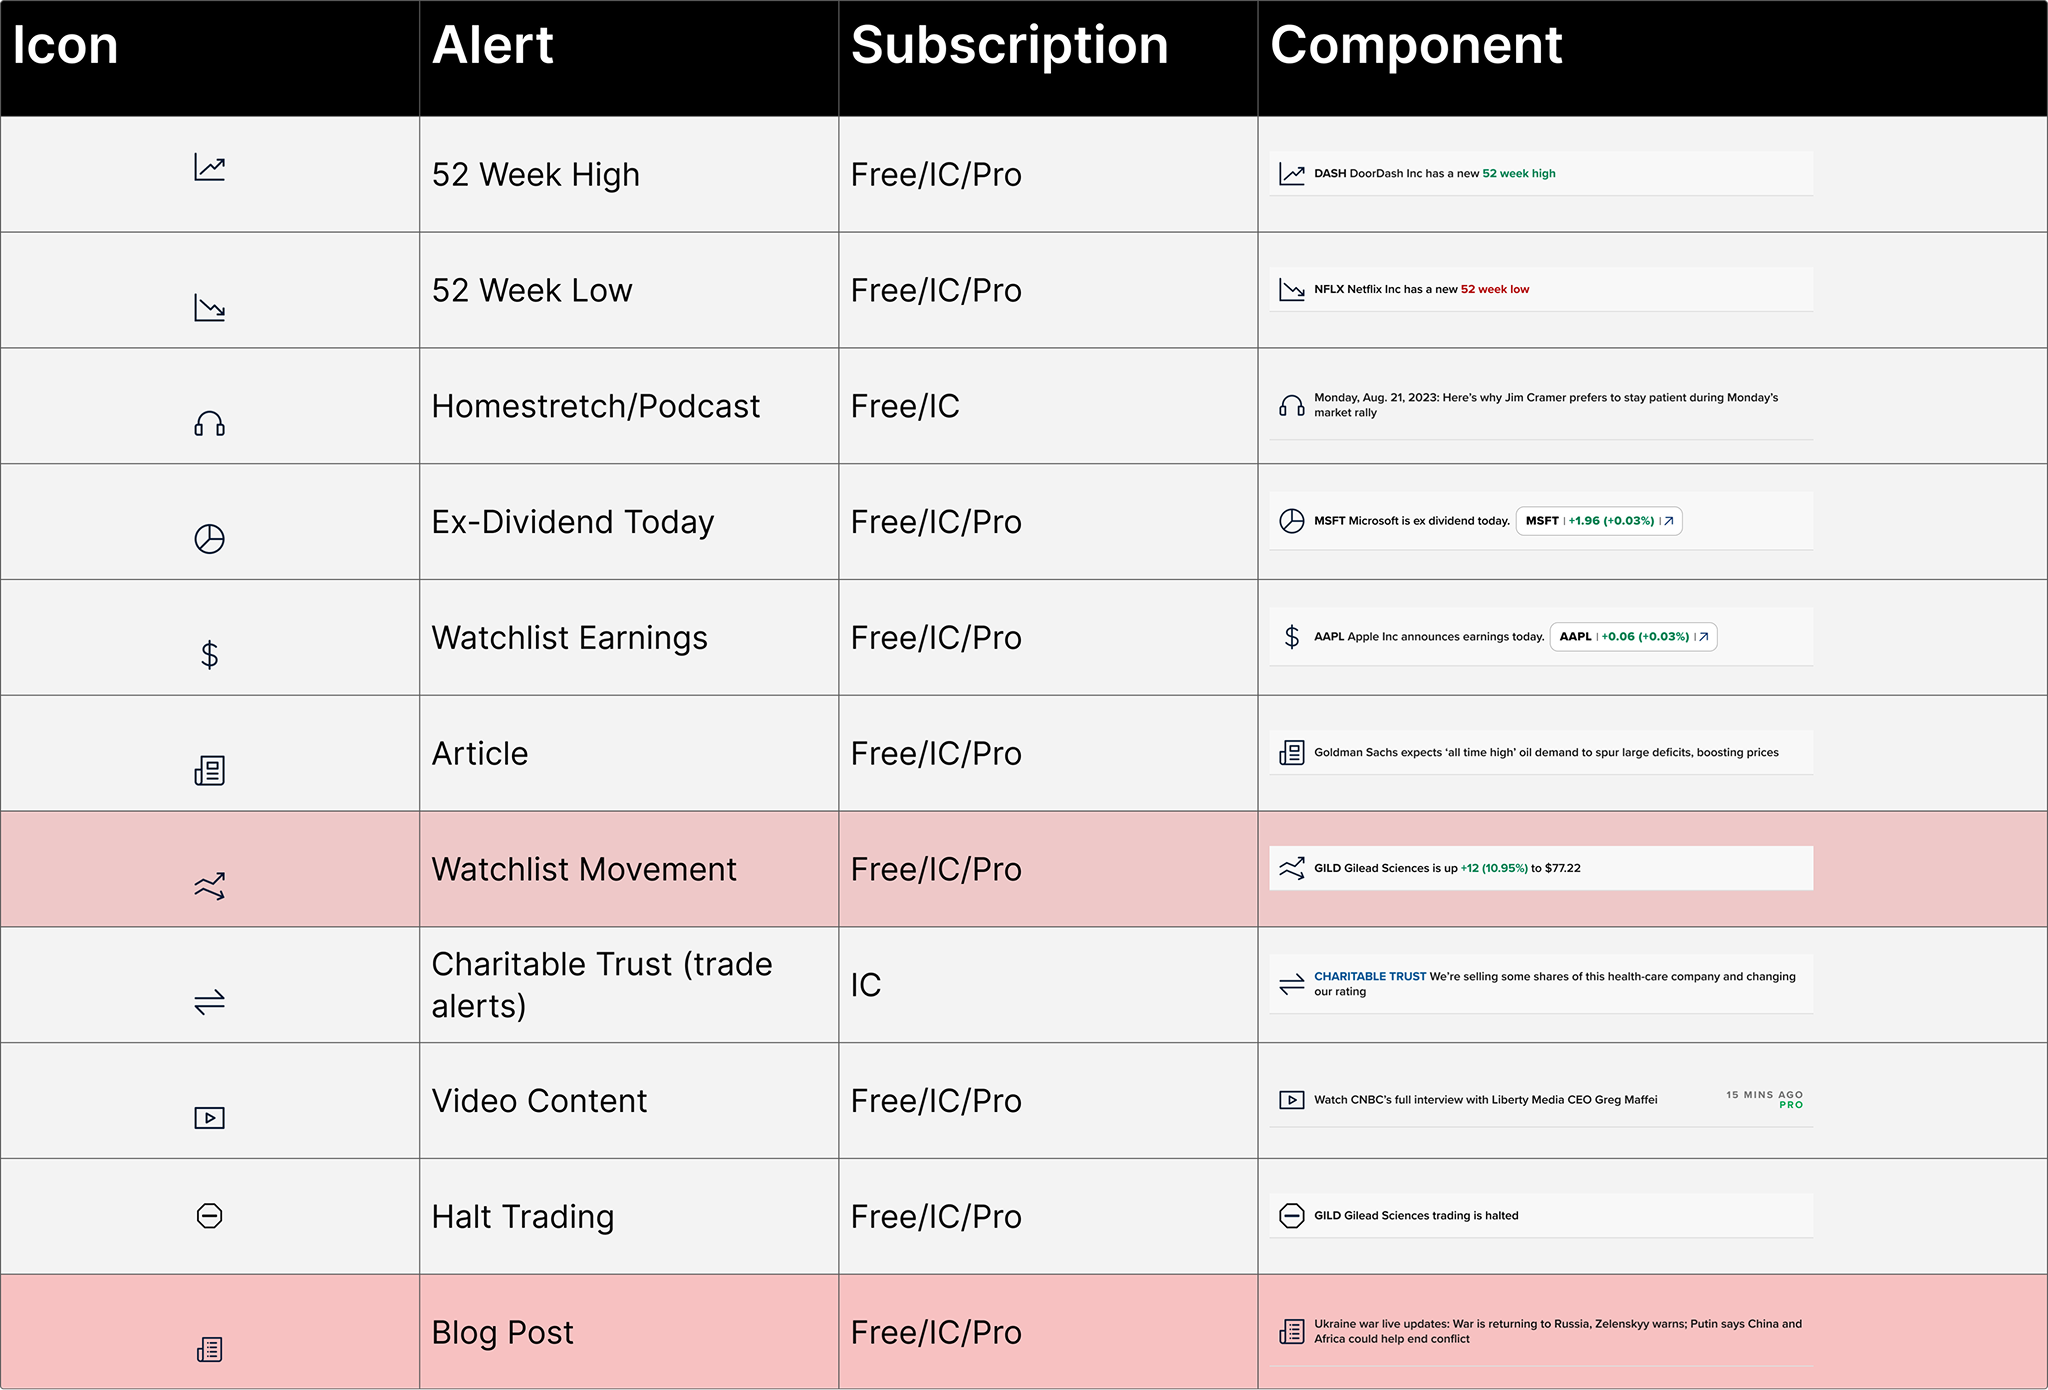Viewport: 2048px width, 1390px height.
Task: Select the headphones podcast icon in Icon column
Action: [x=209, y=423]
